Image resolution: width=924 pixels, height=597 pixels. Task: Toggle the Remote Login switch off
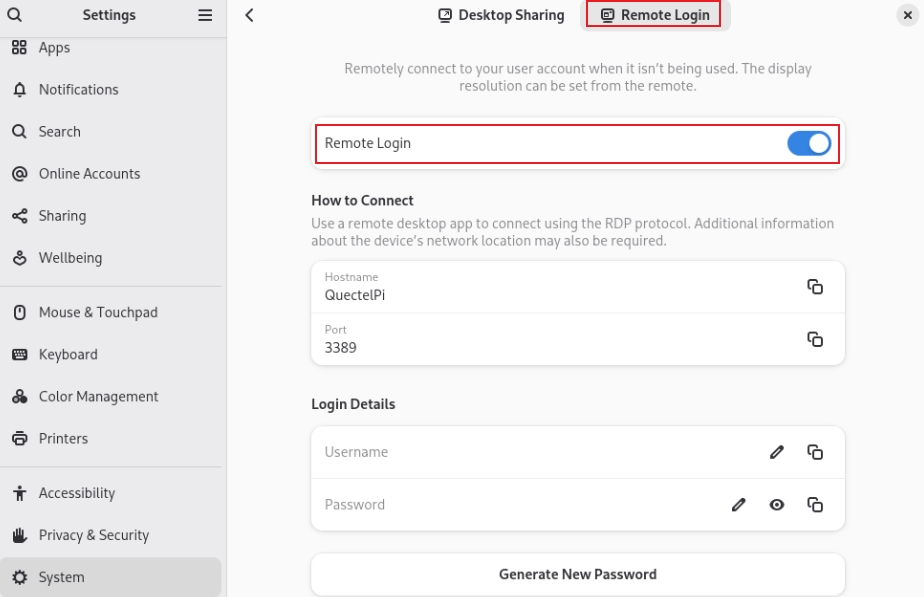(x=808, y=143)
